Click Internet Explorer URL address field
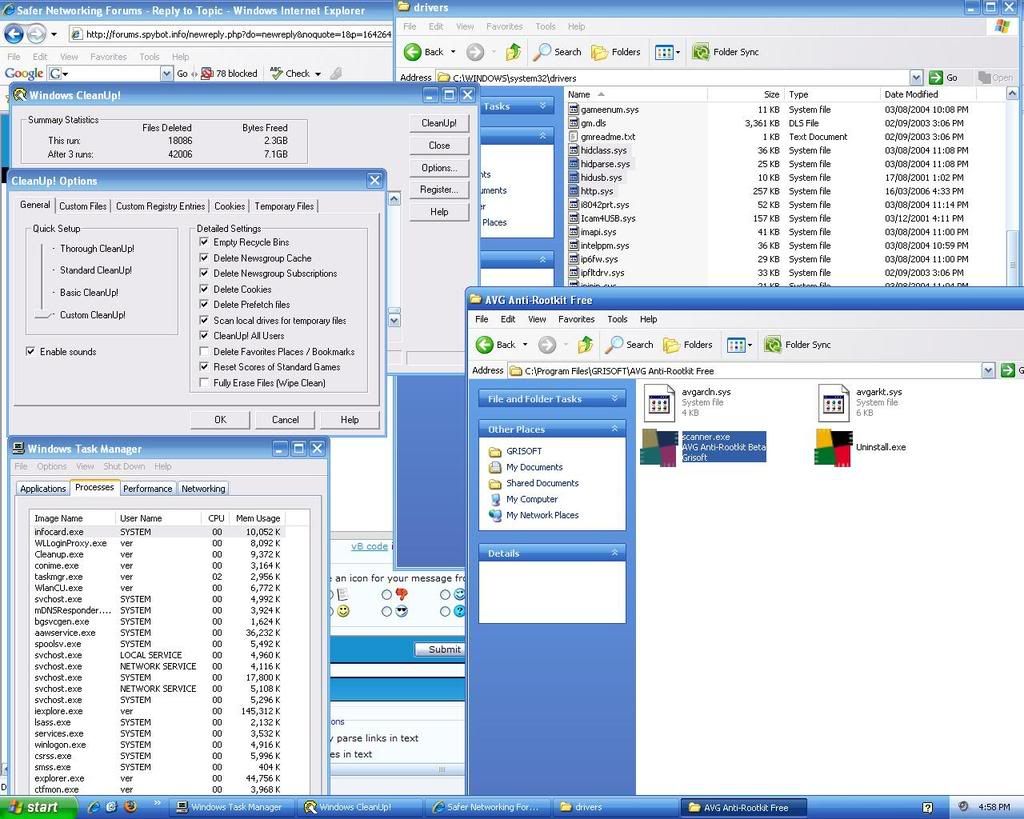Screen dimensions: 1024x819 coord(231,34)
